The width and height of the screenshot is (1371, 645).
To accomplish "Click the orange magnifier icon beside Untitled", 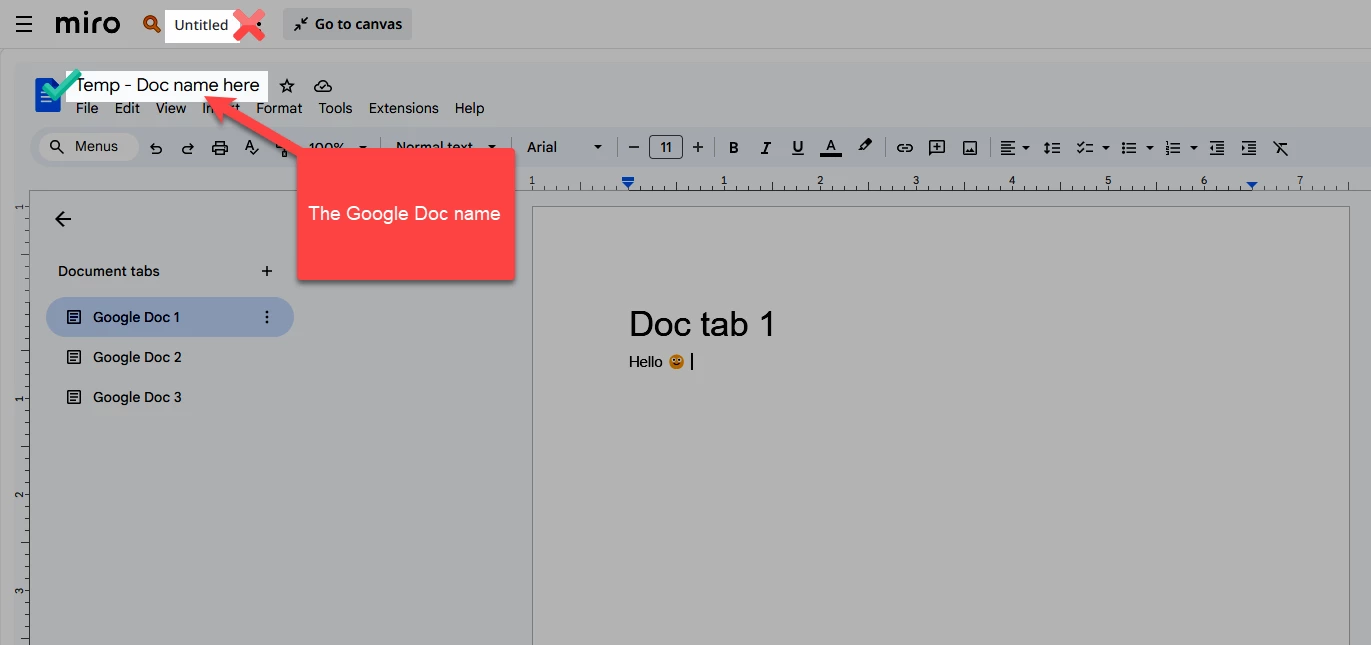I will pyautogui.click(x=151, y=24).
